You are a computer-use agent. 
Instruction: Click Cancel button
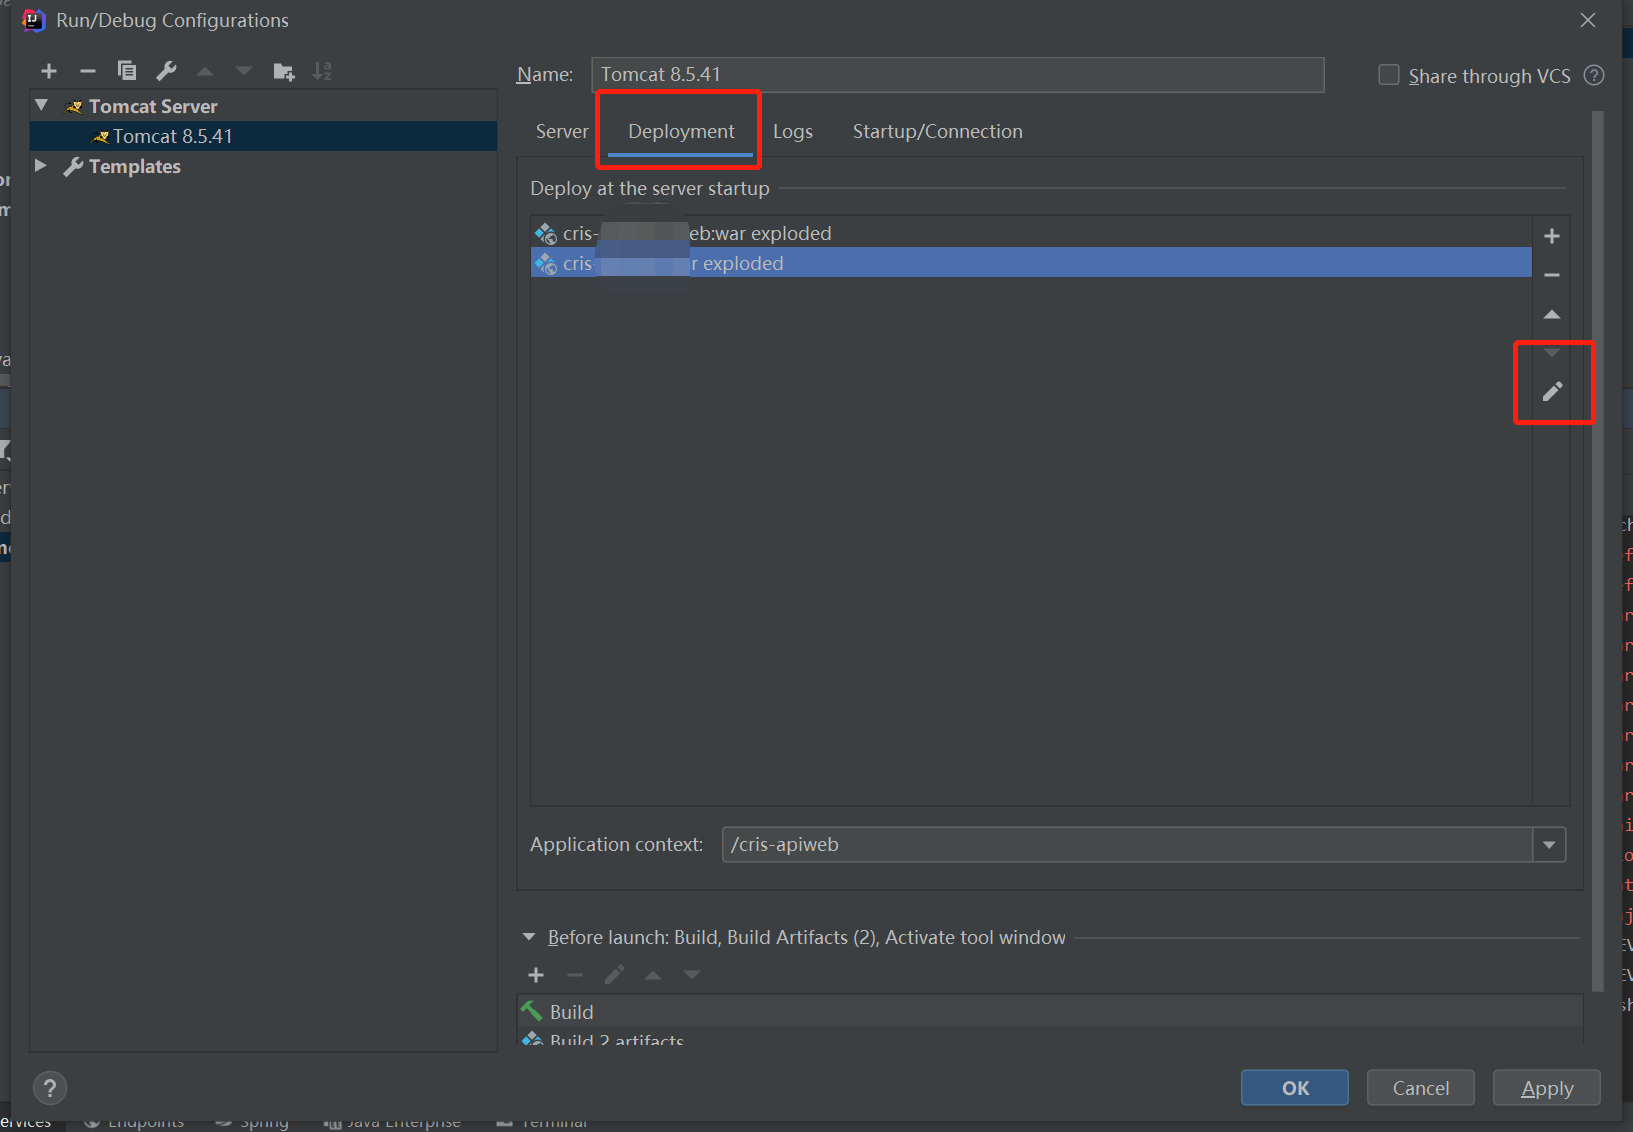tap(1421, 1088)
